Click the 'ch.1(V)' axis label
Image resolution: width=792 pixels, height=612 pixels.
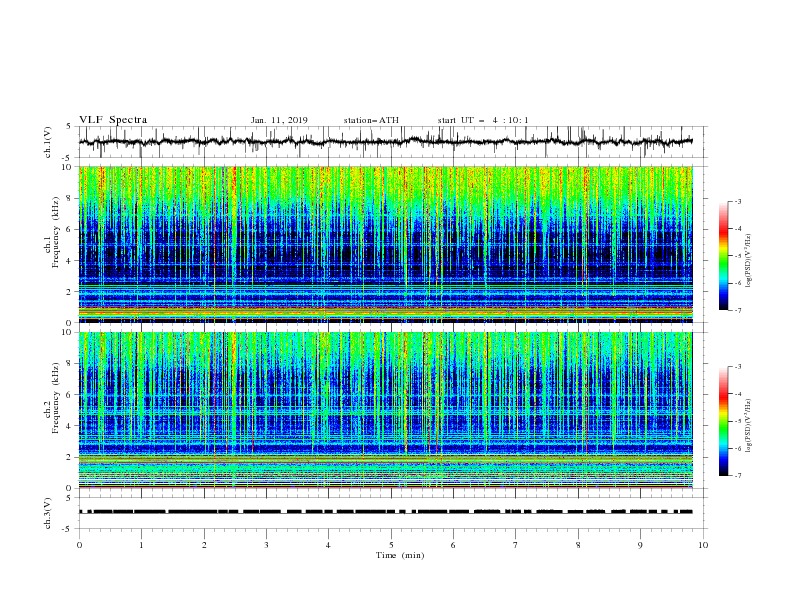point(48,142)
